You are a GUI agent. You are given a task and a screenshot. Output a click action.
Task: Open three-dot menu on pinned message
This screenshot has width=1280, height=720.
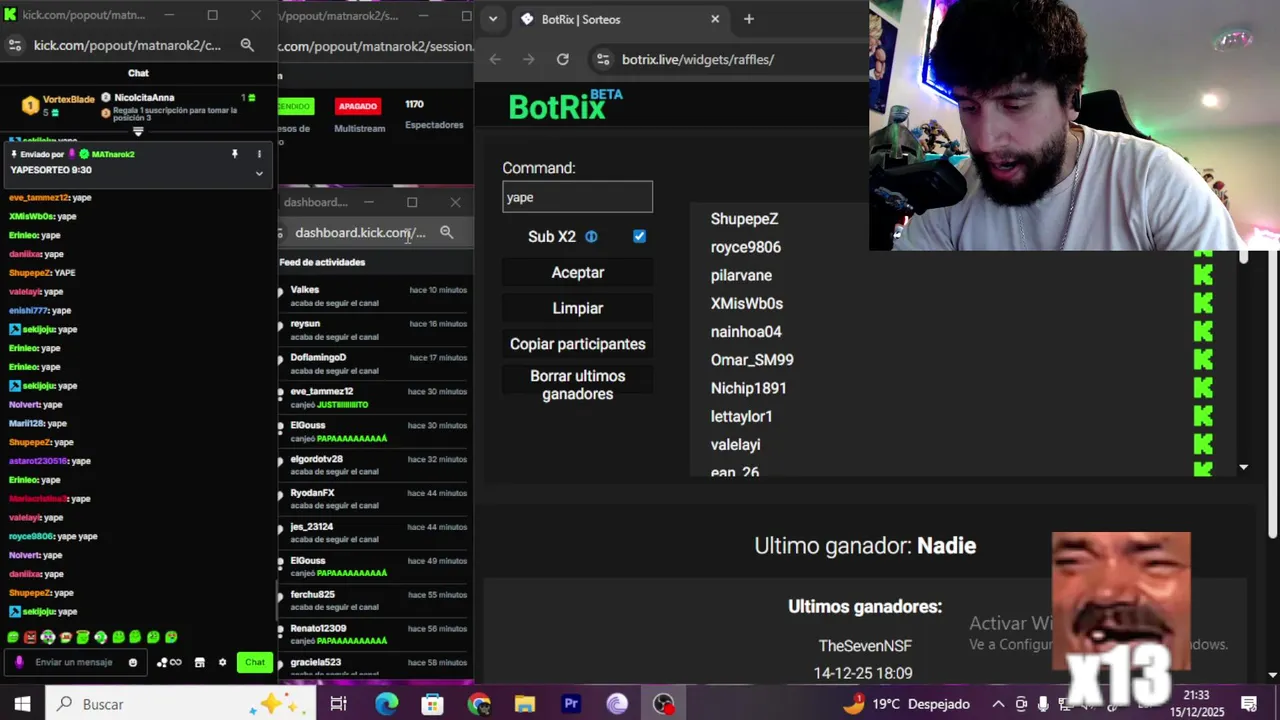(259, 154)
